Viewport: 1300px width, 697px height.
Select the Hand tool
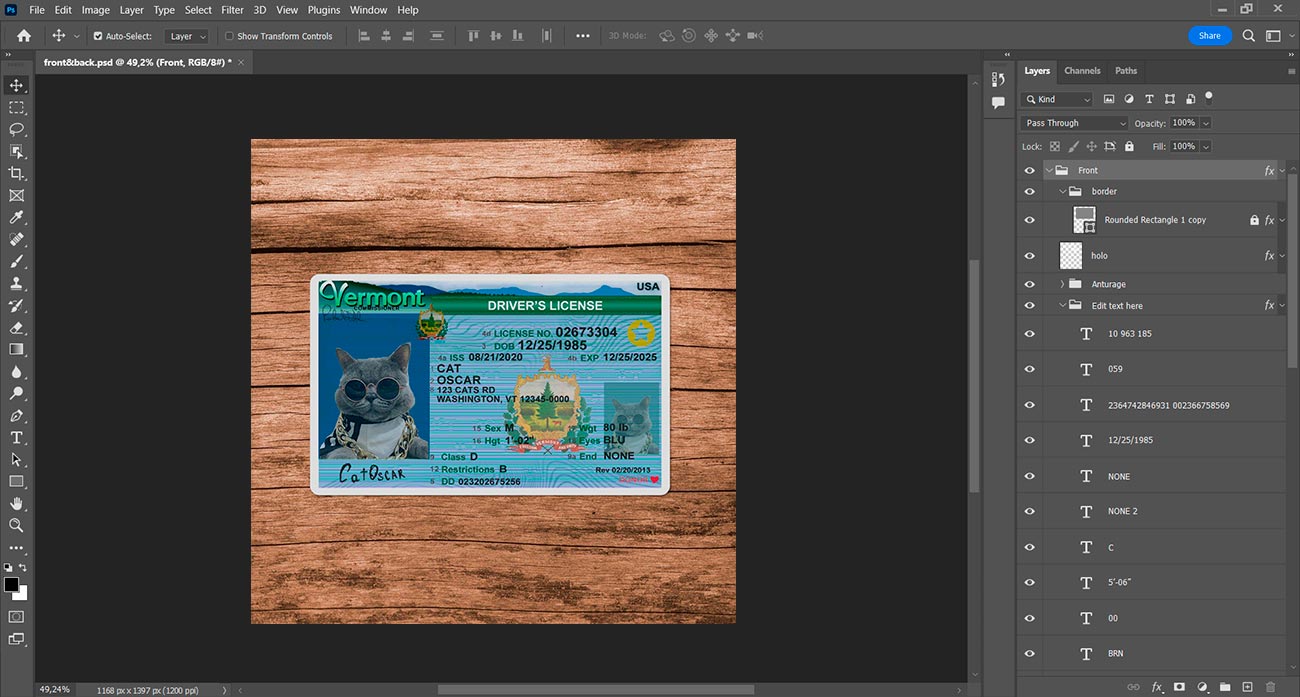16,503
